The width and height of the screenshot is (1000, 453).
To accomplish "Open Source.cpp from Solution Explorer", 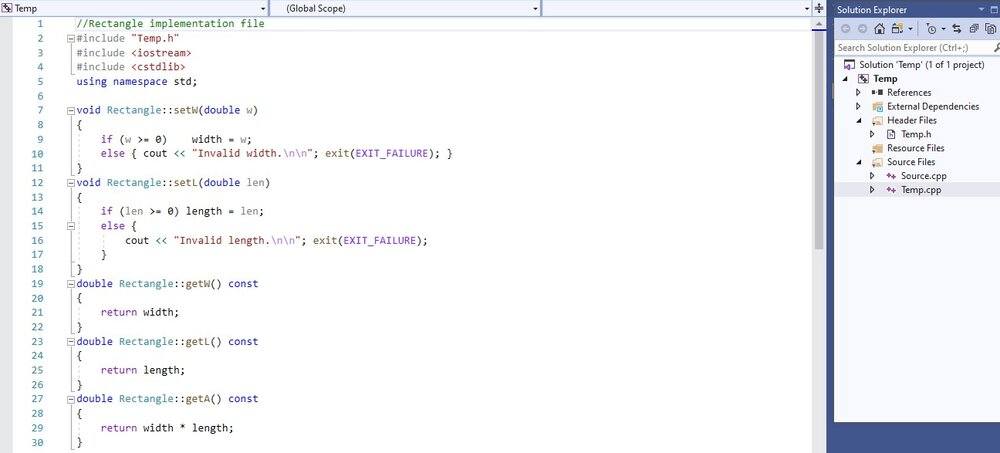I will click(923, 176).
